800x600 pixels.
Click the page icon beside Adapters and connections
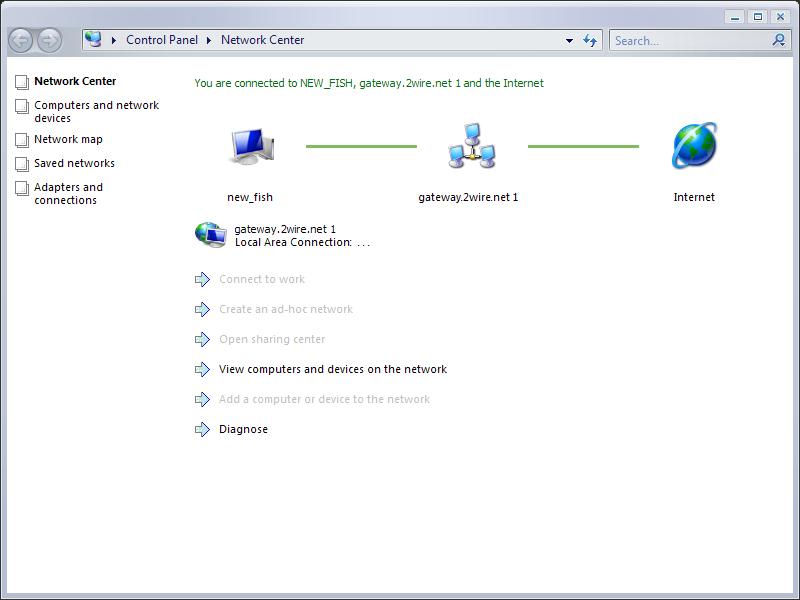(22, 188)
